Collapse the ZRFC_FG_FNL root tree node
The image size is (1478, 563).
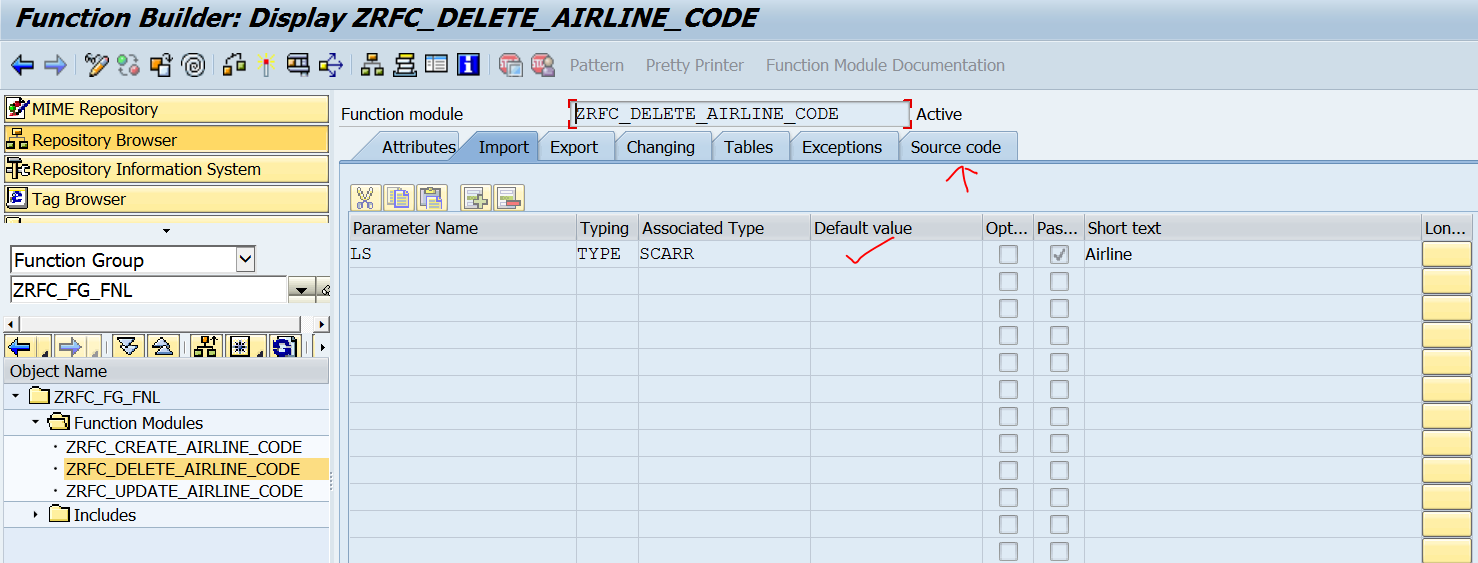coord(16,397)
